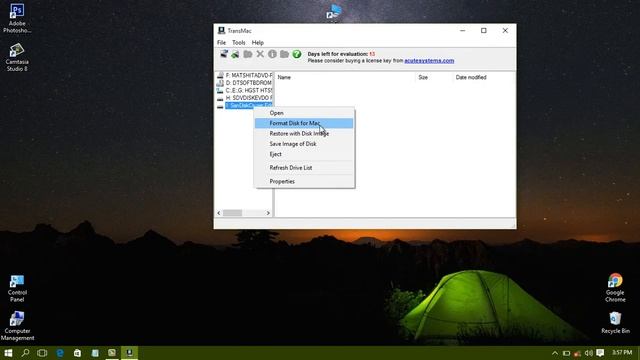
Task: Sort by the Size column header
Action: (434, 77)
